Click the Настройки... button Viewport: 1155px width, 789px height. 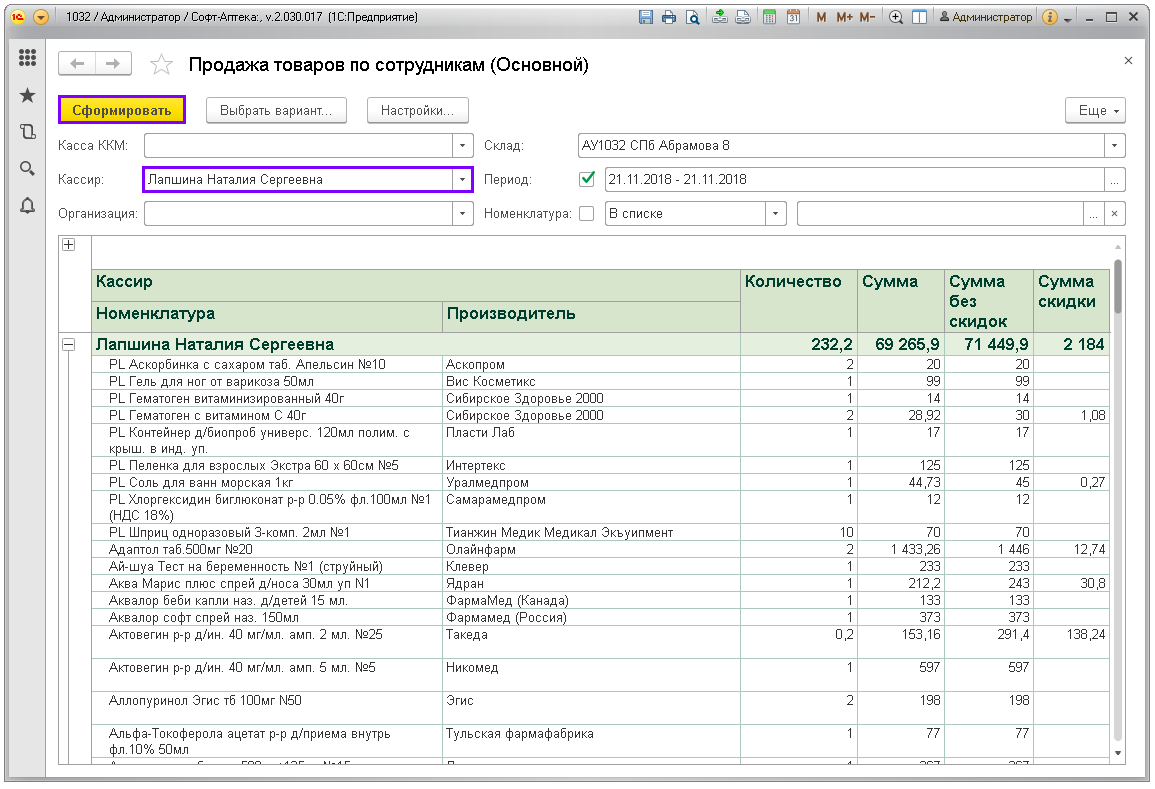click(418, 110)
